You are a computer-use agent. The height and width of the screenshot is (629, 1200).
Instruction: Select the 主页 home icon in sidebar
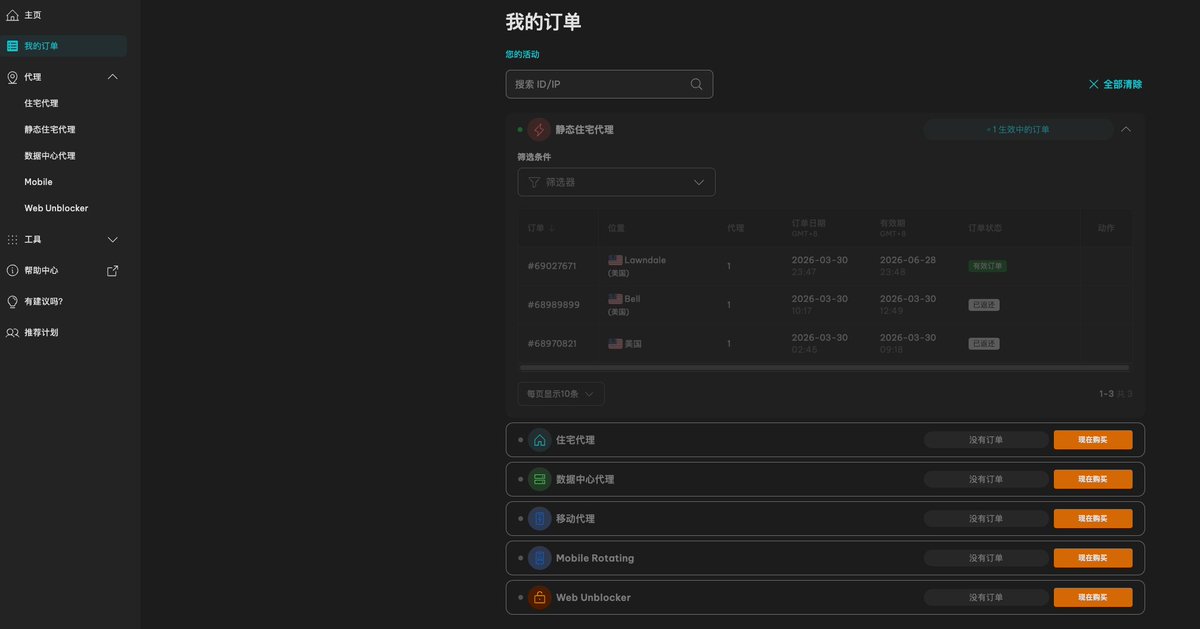tap(11, 15)
